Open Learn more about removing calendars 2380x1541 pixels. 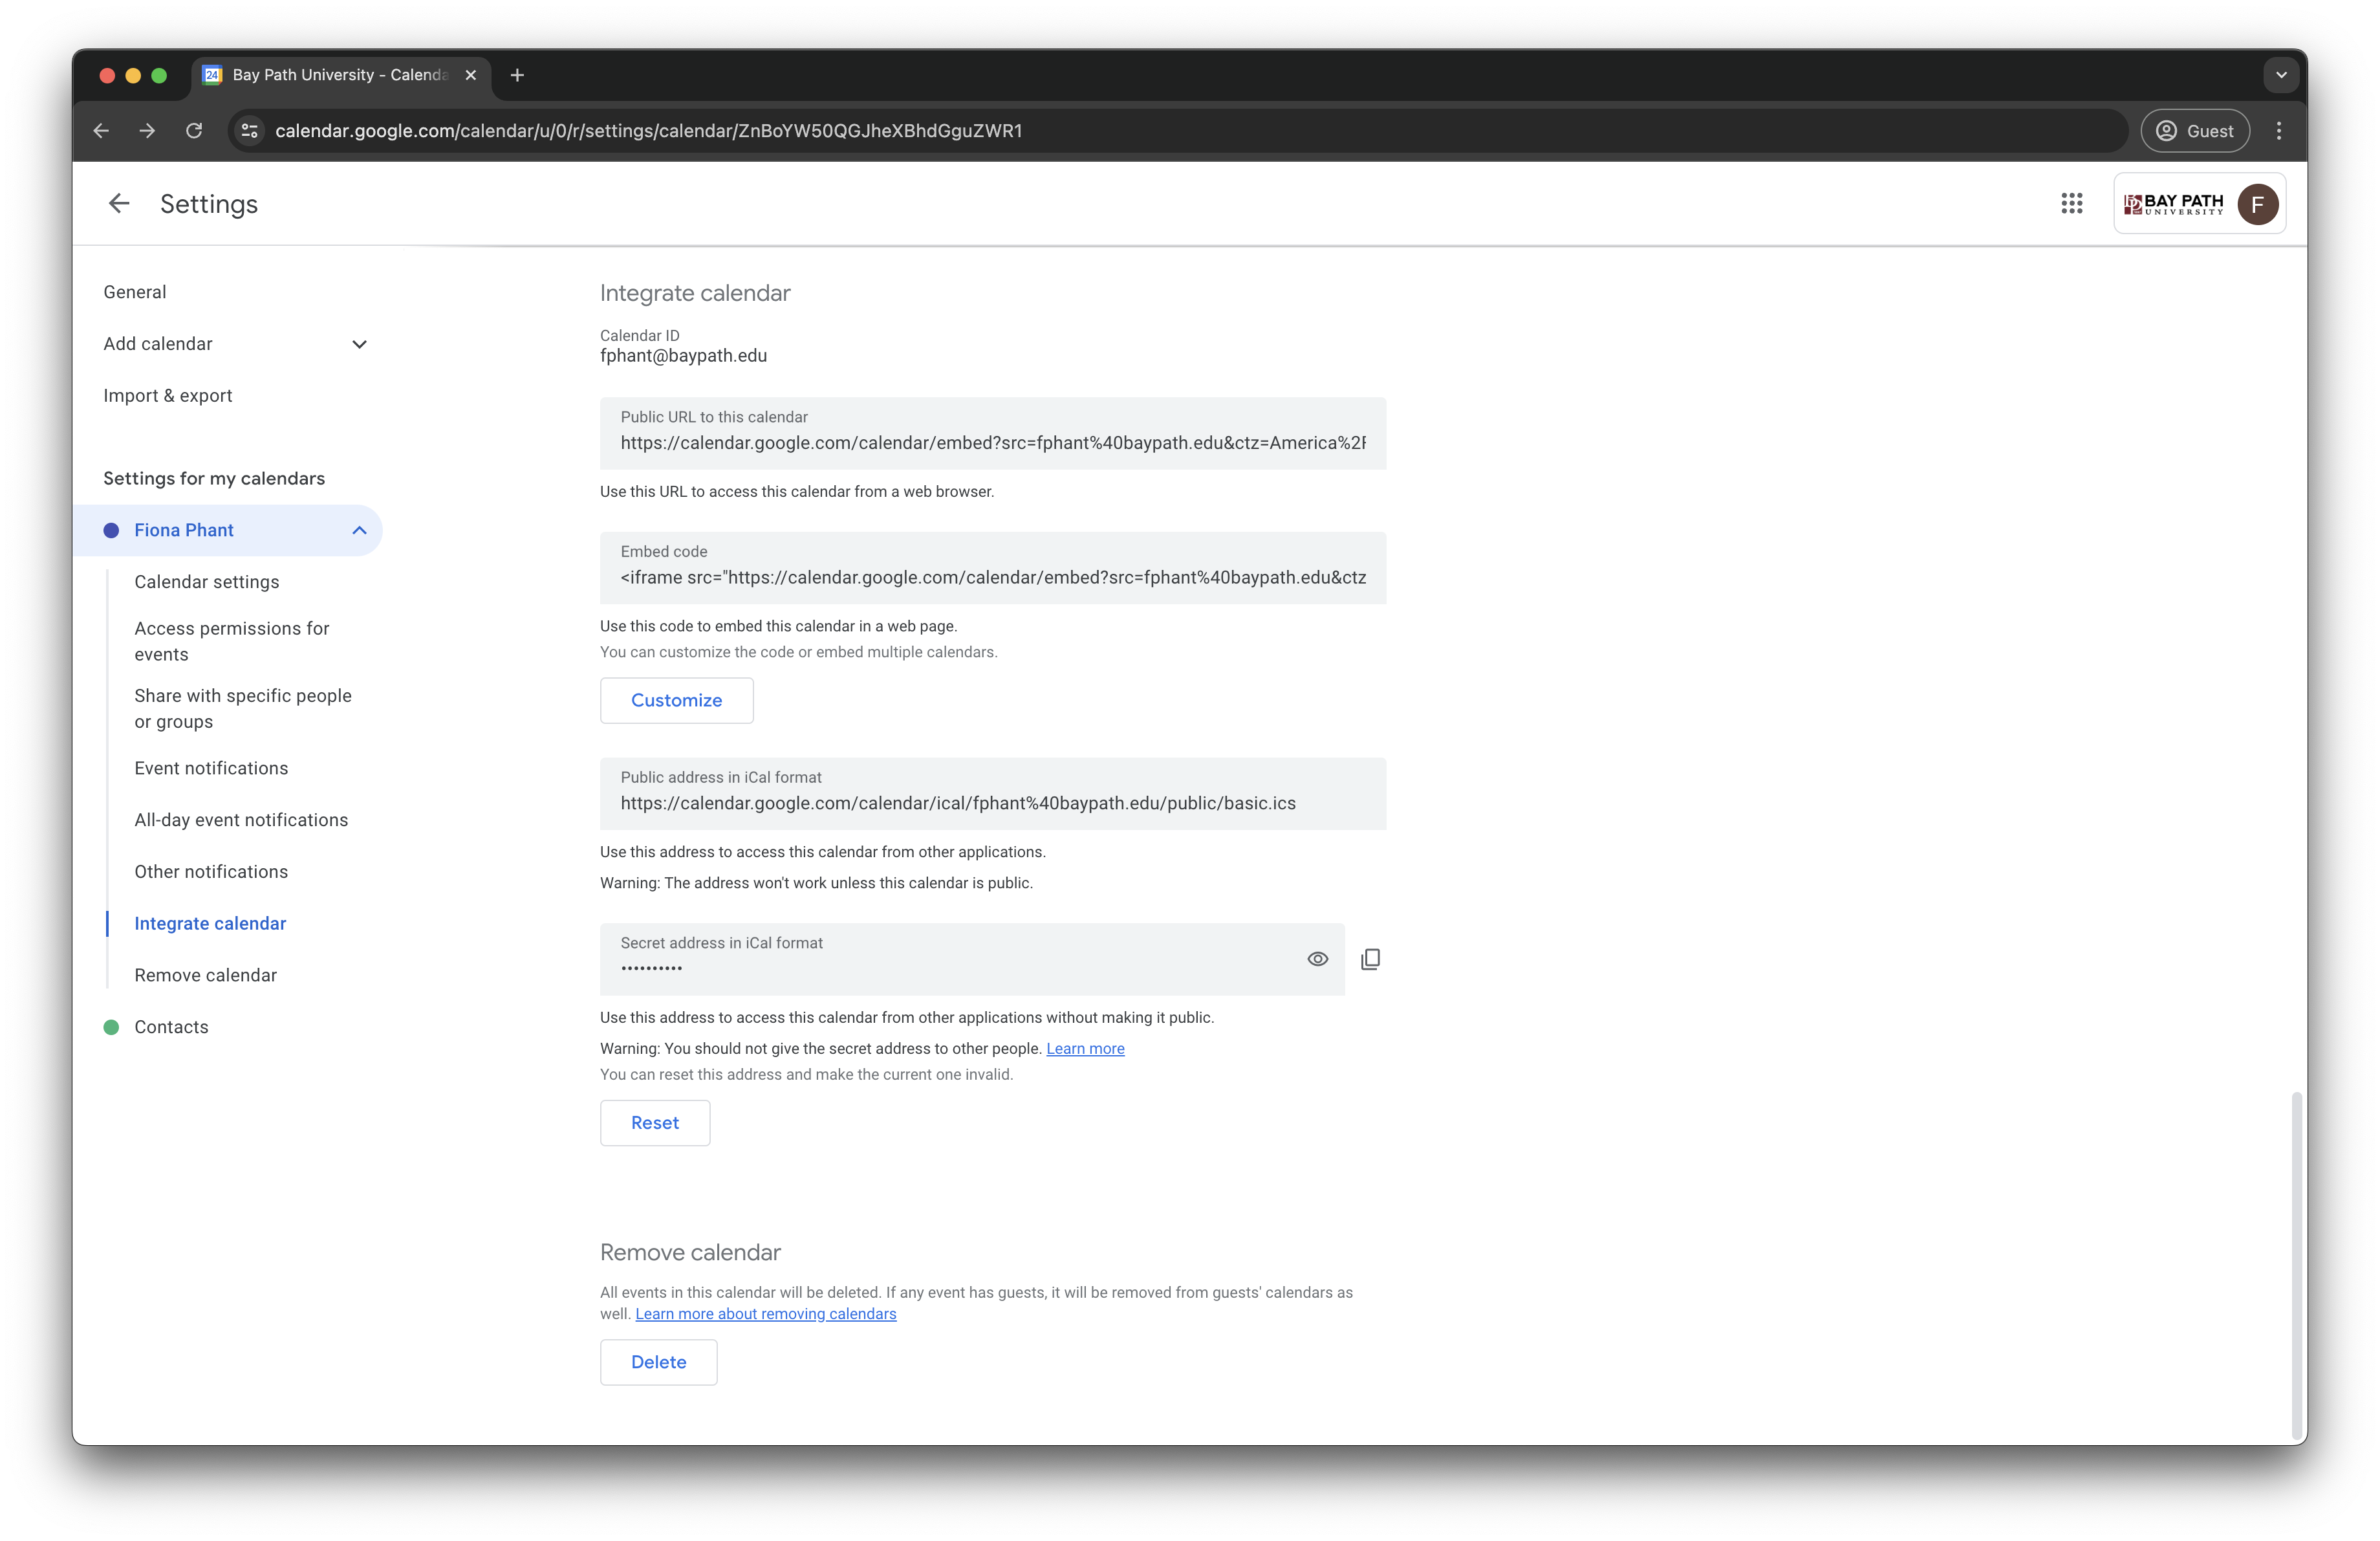pos(765,1314)
